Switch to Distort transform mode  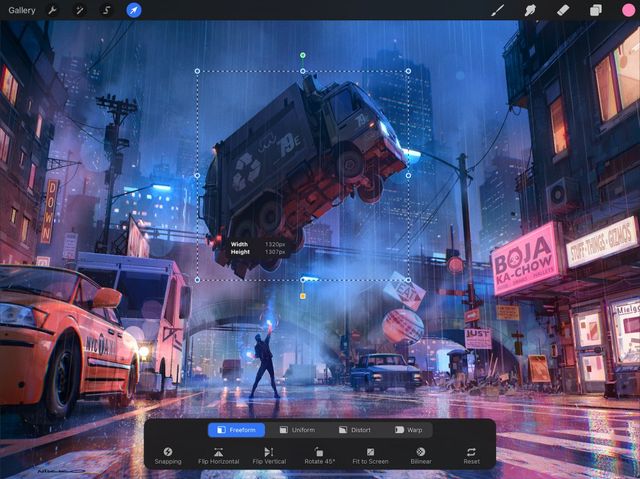coord(354,430)
